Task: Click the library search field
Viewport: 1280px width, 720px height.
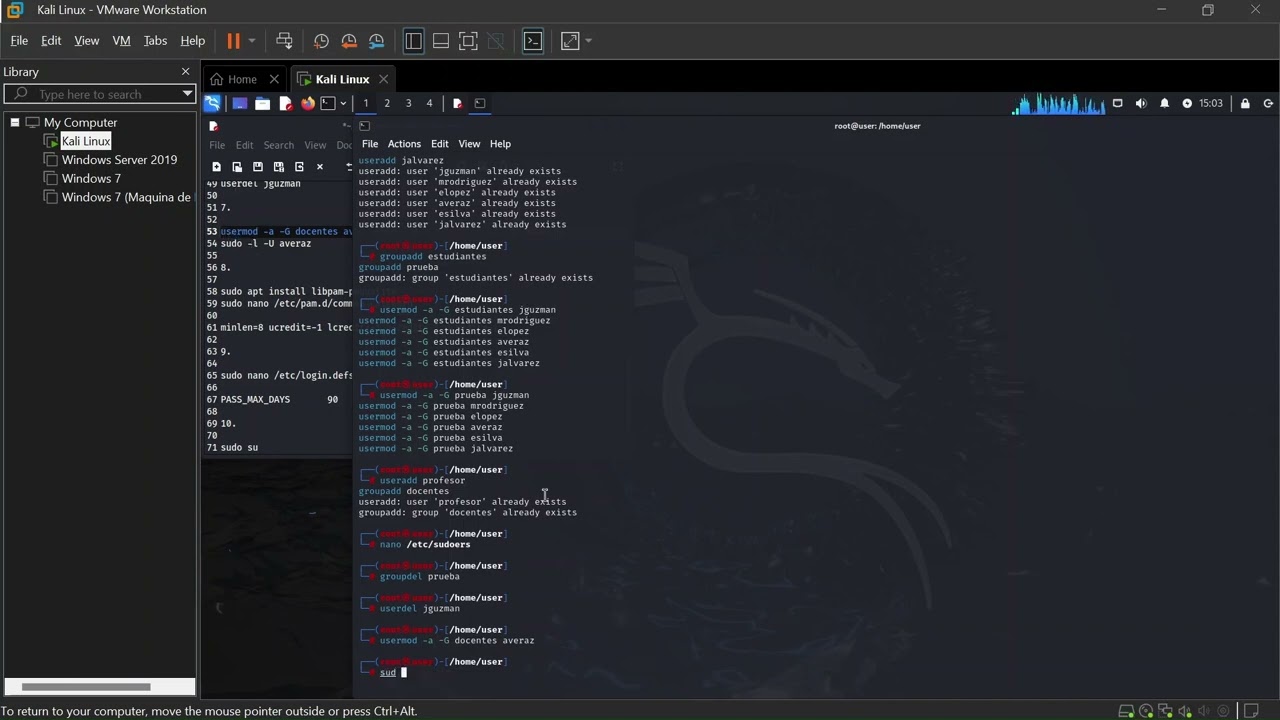Action: point(100,94)
